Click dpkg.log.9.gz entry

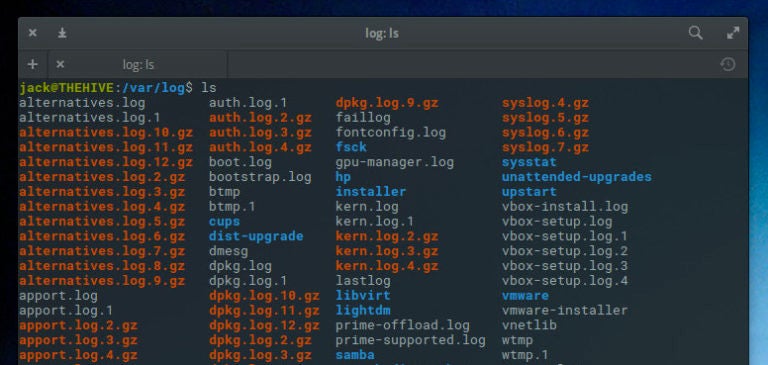click(x=387, y=103)
